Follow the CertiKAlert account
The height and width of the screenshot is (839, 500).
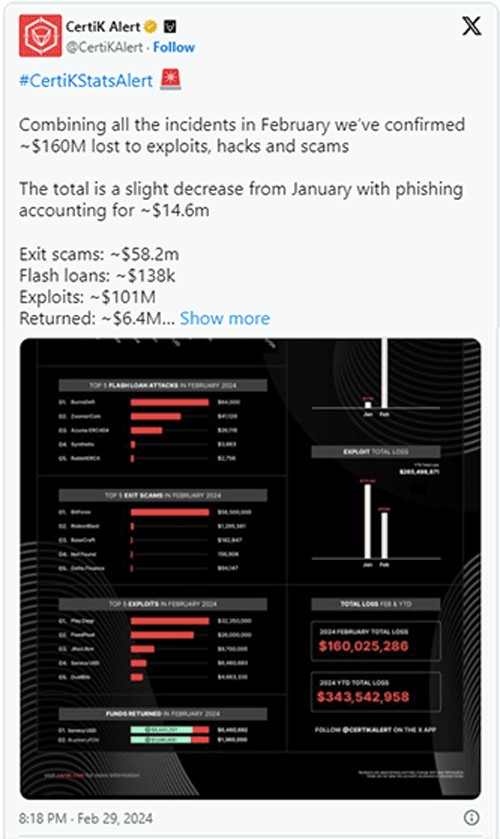point(174,48)
